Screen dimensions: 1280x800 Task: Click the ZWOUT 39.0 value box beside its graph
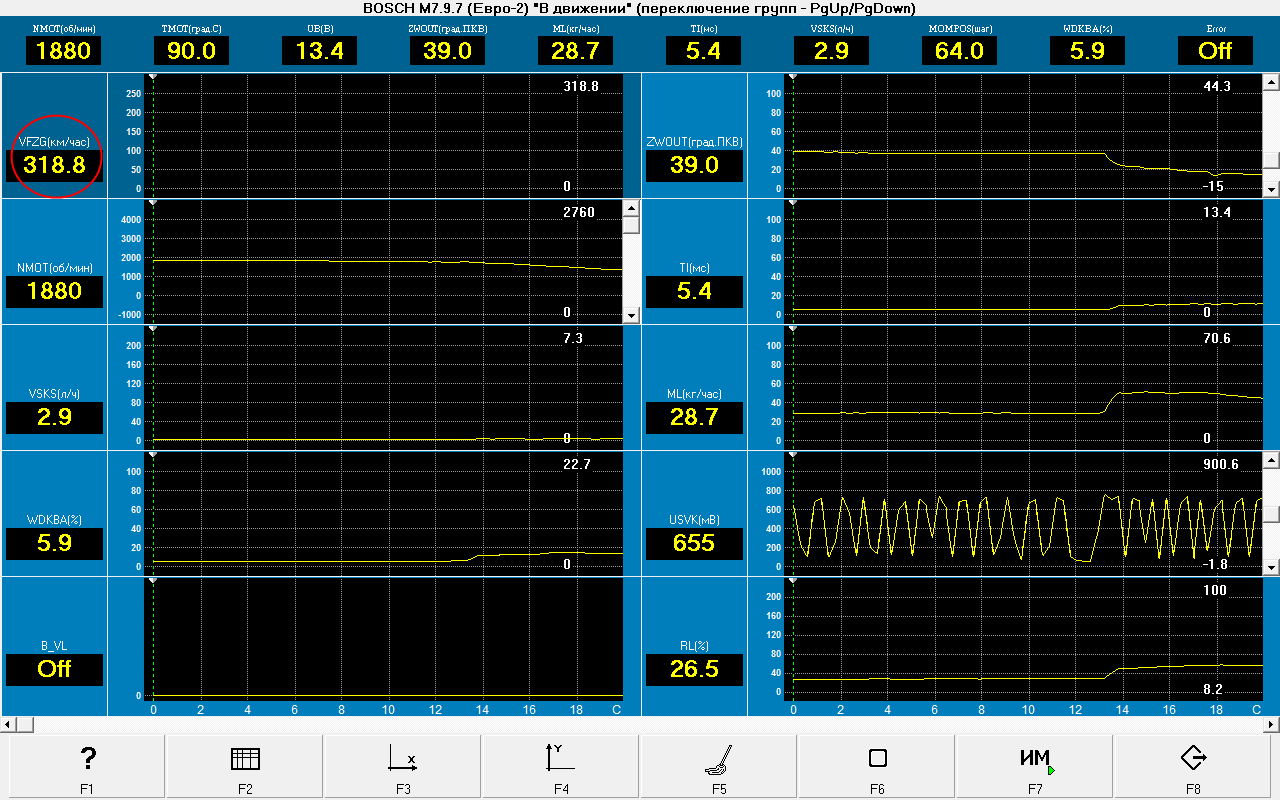(x=694, y=166)
